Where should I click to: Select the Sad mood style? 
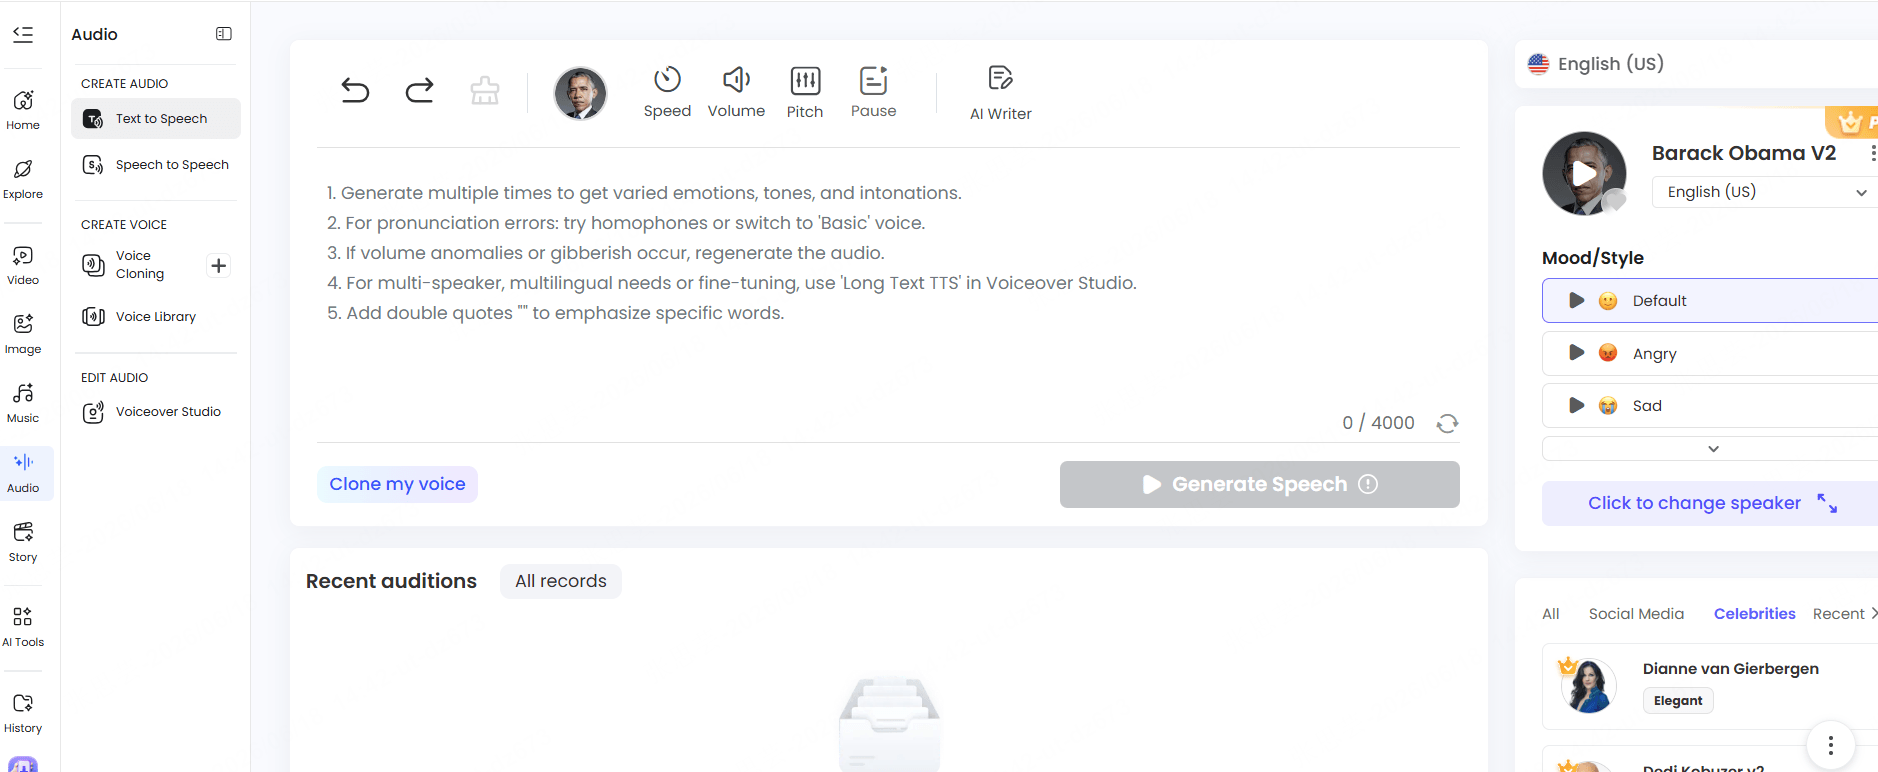click(x=1710, y=405)
